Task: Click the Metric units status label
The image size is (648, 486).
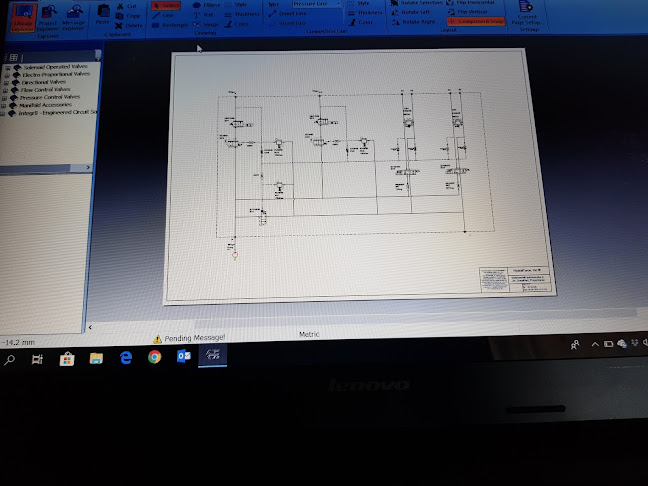Action: (x=309, y=334)
